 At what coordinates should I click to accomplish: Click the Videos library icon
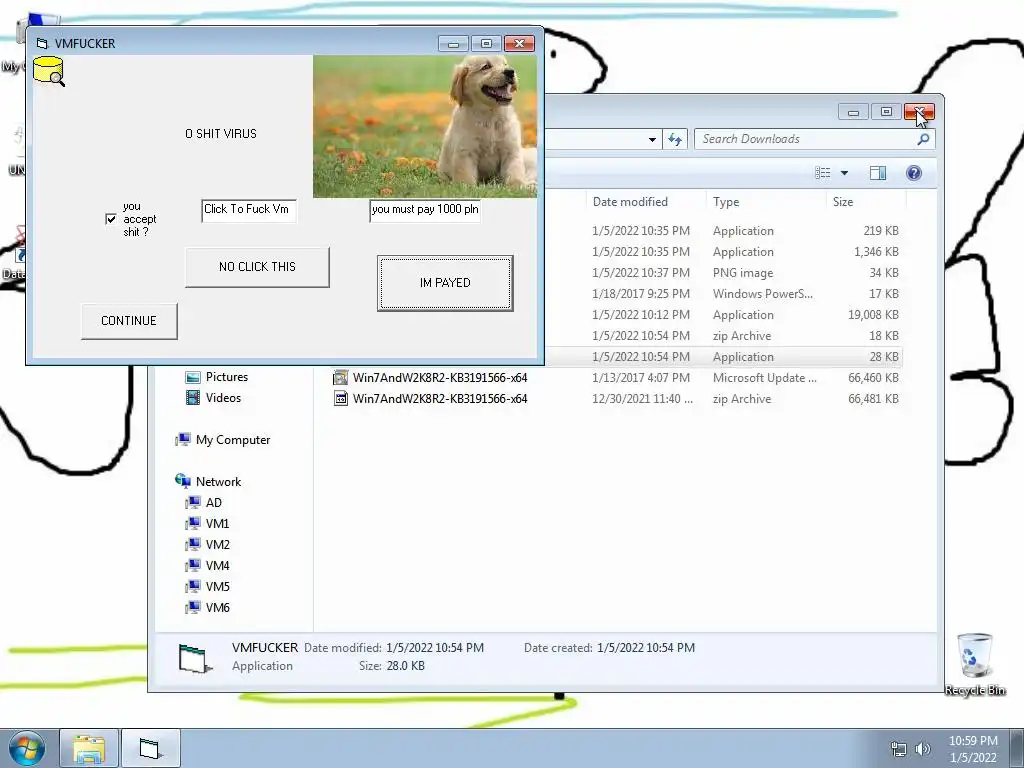click(193, 398)
